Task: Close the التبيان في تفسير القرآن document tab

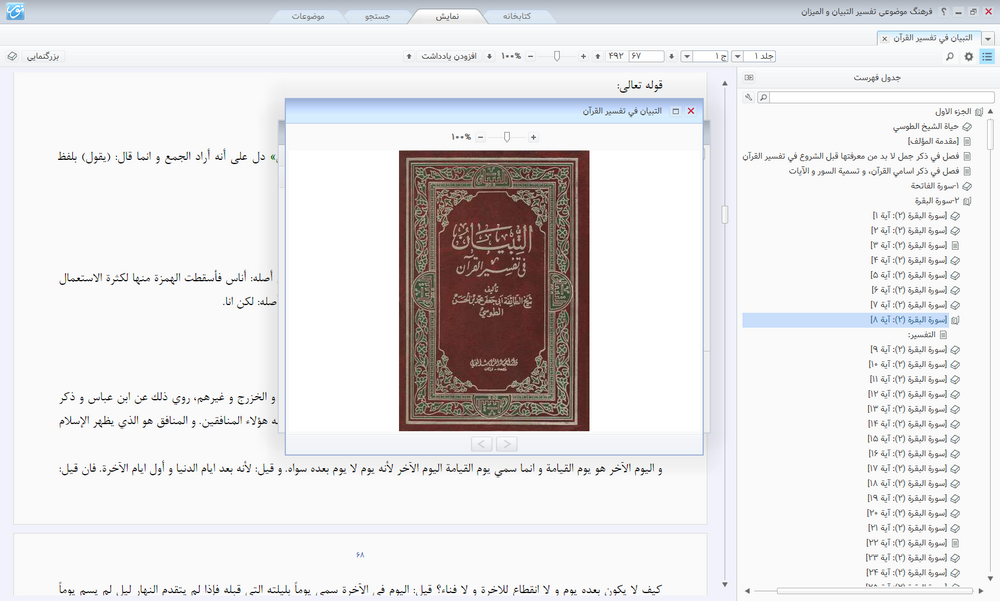Action: [x=885, y=39]
